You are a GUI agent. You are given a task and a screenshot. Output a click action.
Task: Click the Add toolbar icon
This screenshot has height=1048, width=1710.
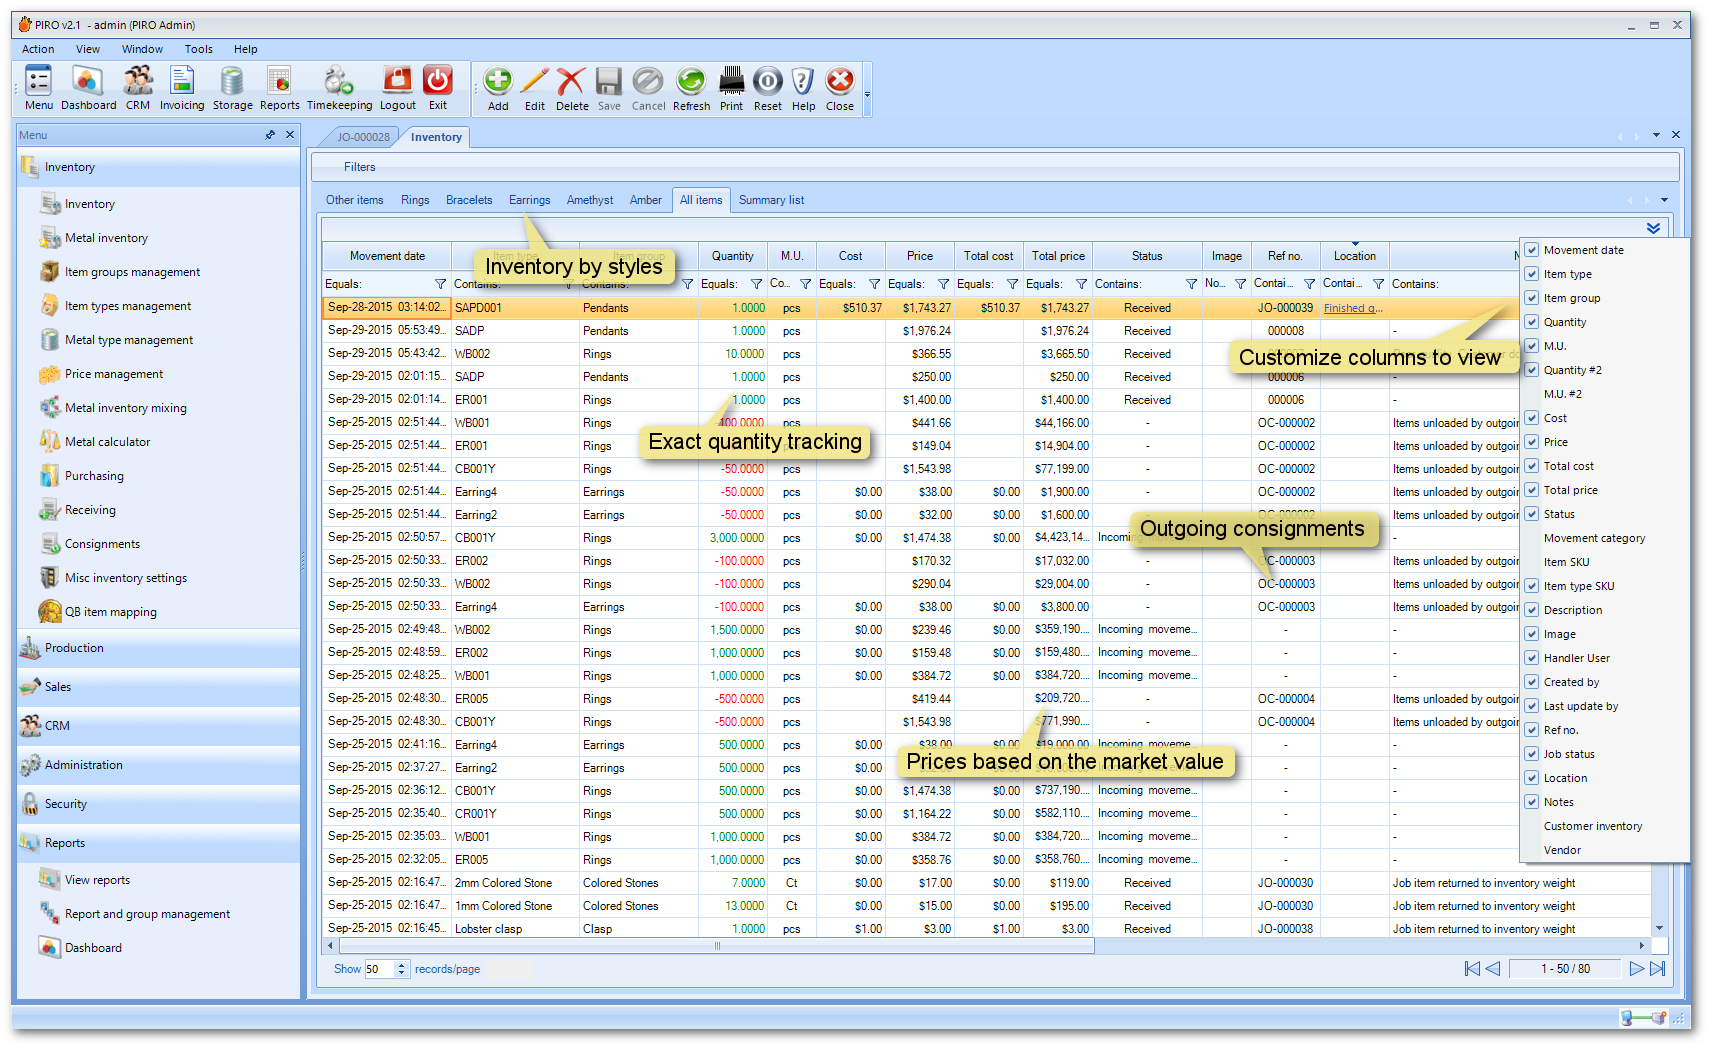497,88
